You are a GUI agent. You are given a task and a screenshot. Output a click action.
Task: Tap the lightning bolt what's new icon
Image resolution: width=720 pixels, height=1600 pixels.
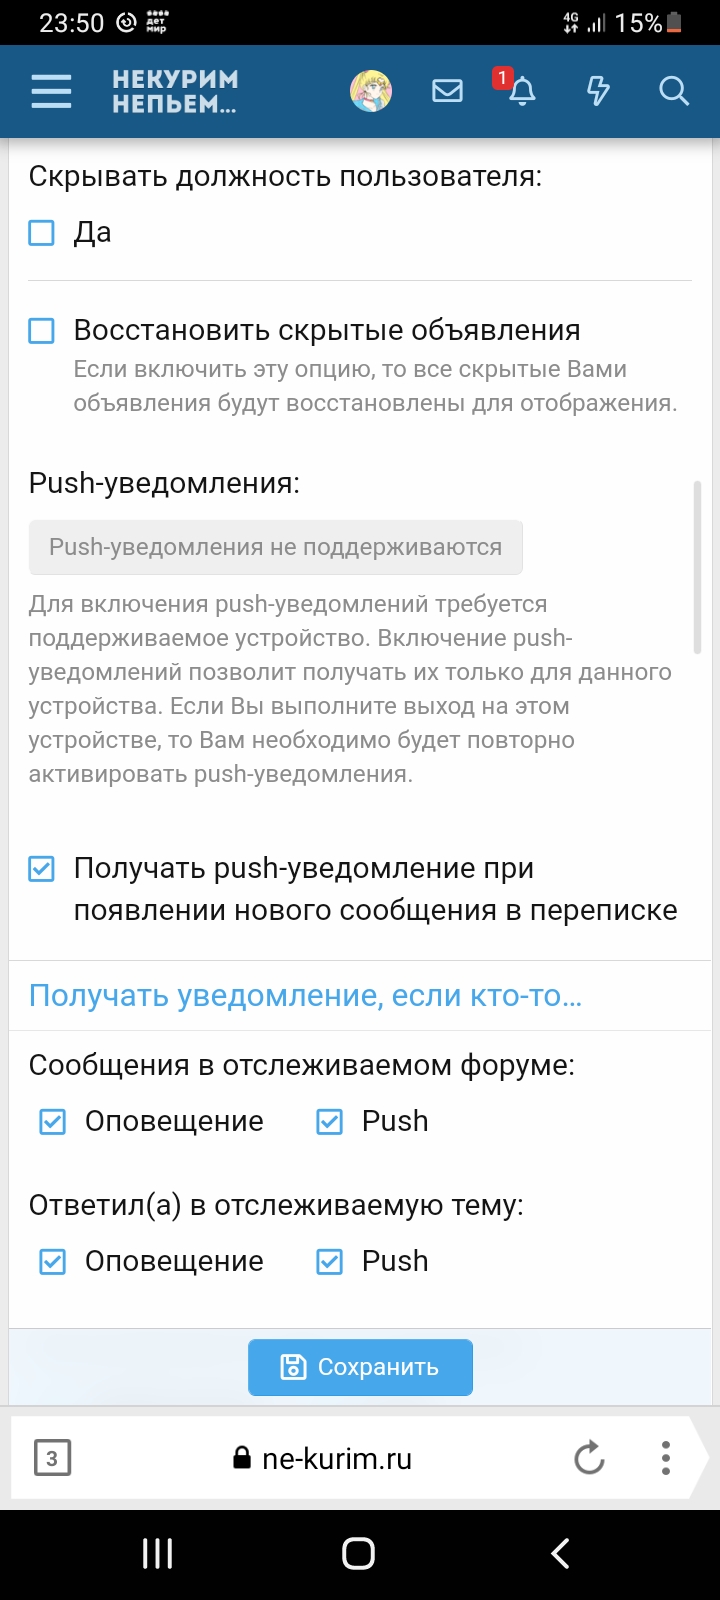[x=598, y=91]
